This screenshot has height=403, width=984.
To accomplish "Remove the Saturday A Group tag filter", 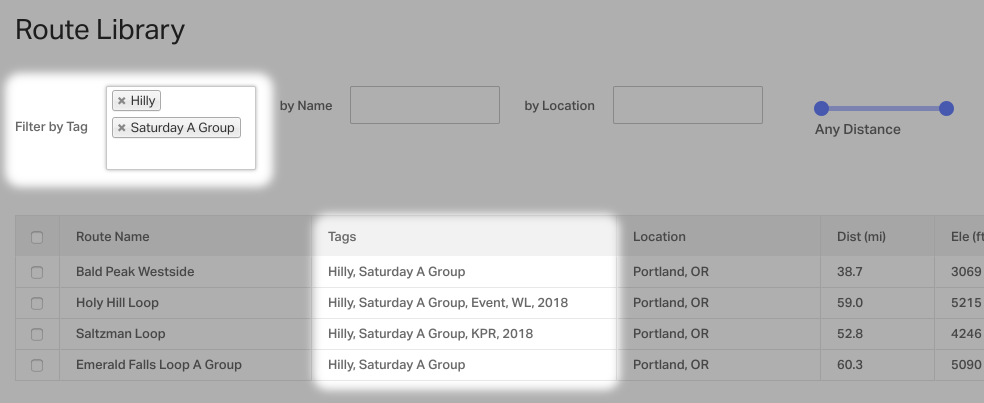I will click(122, 127).
